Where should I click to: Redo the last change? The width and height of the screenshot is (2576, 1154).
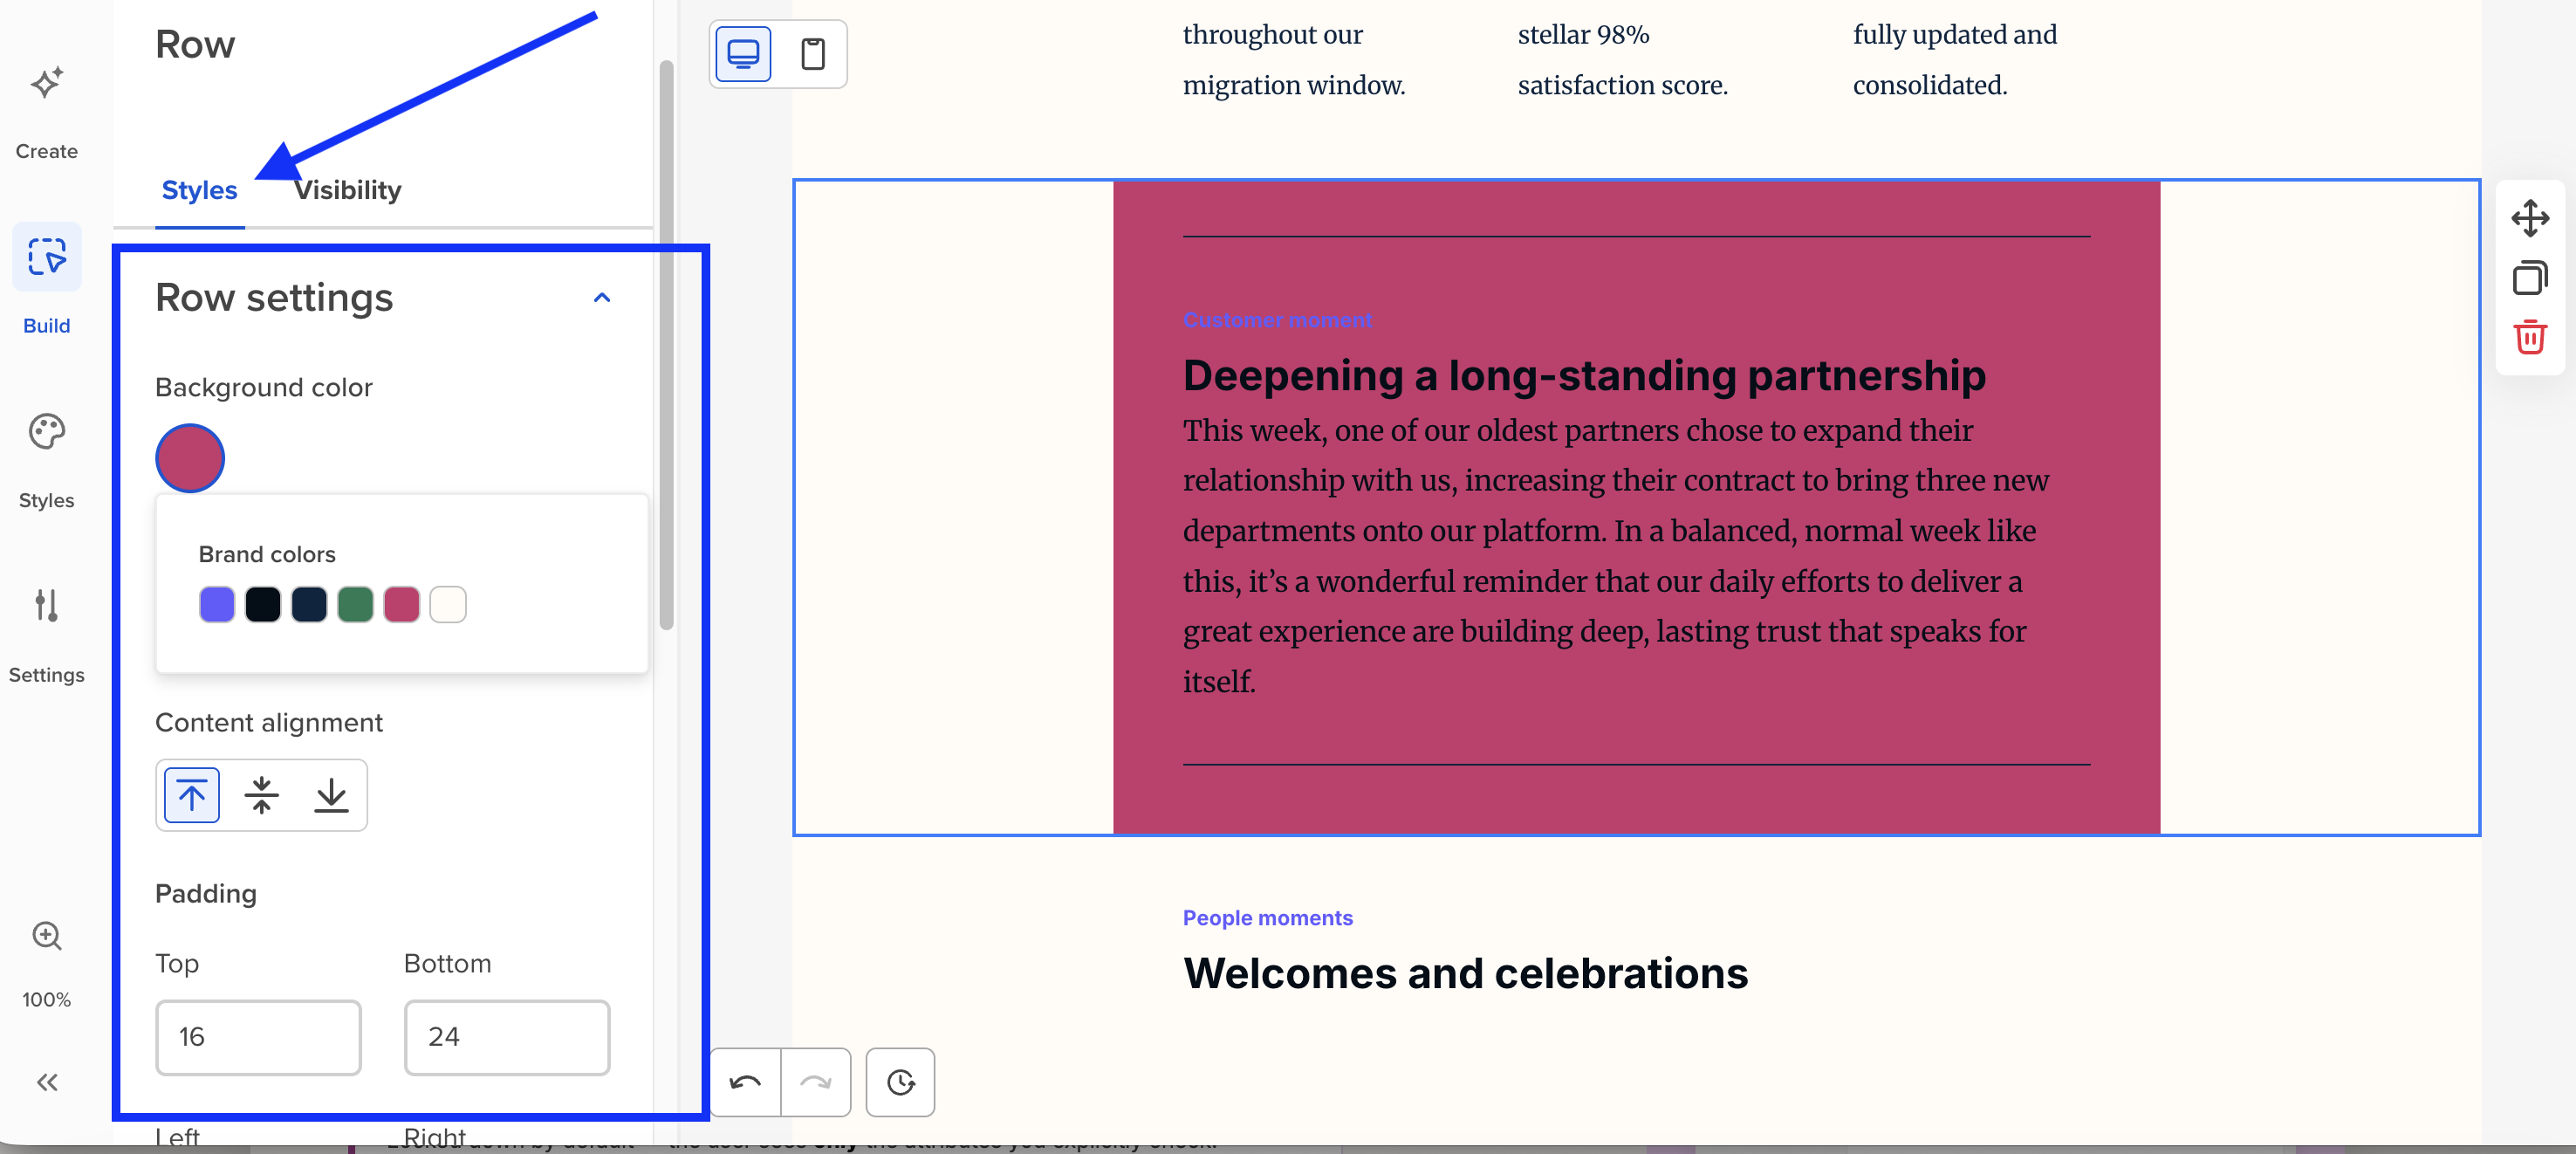(x=816, y=1082)
